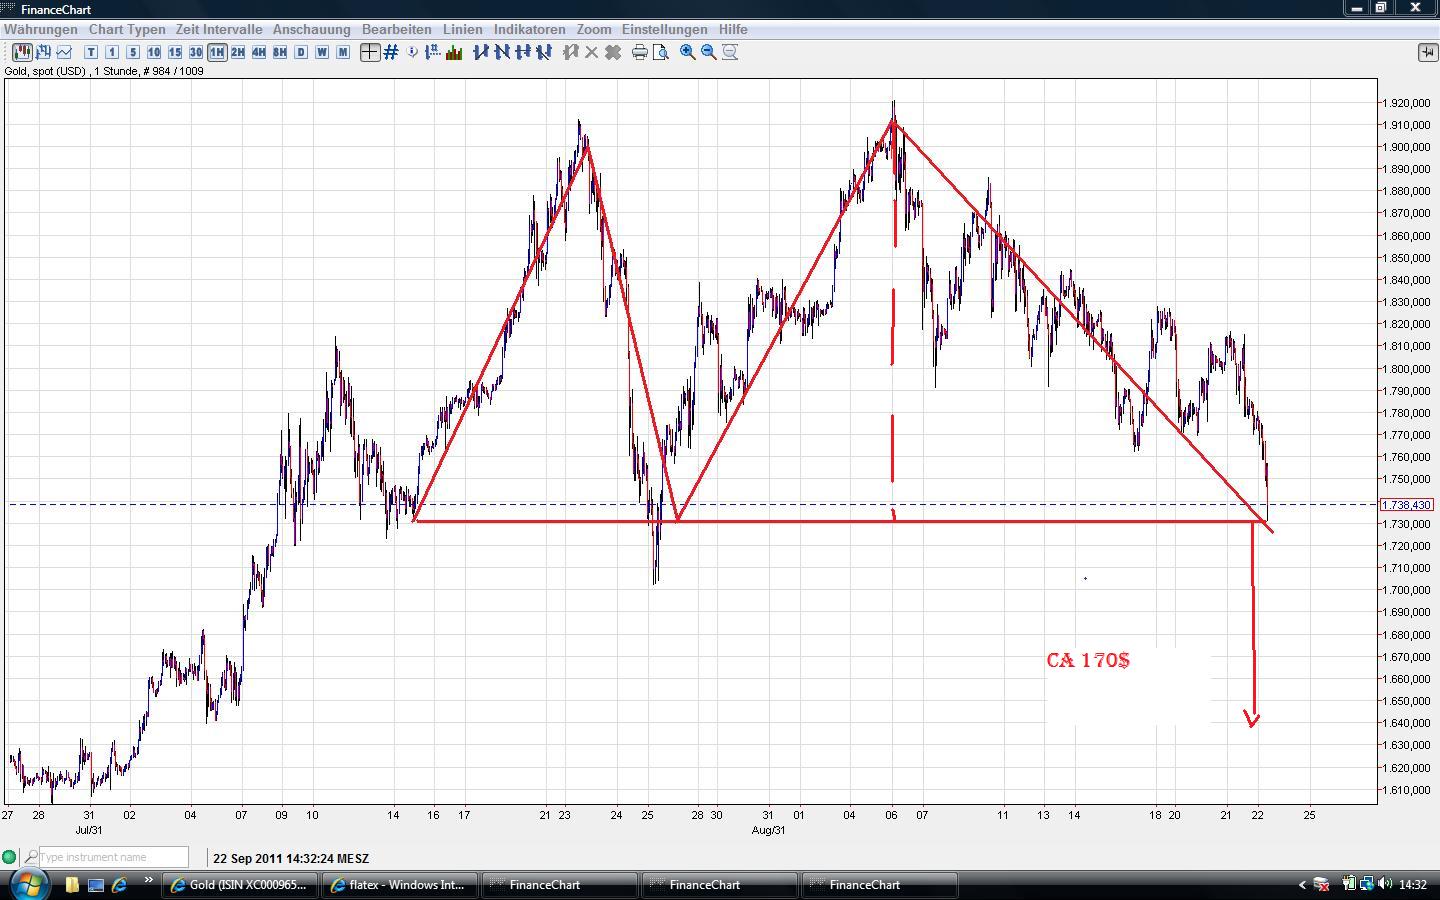This screenshot has width=1440, height=900.
Task: Open the Anschauung menu
Action: 312,29
